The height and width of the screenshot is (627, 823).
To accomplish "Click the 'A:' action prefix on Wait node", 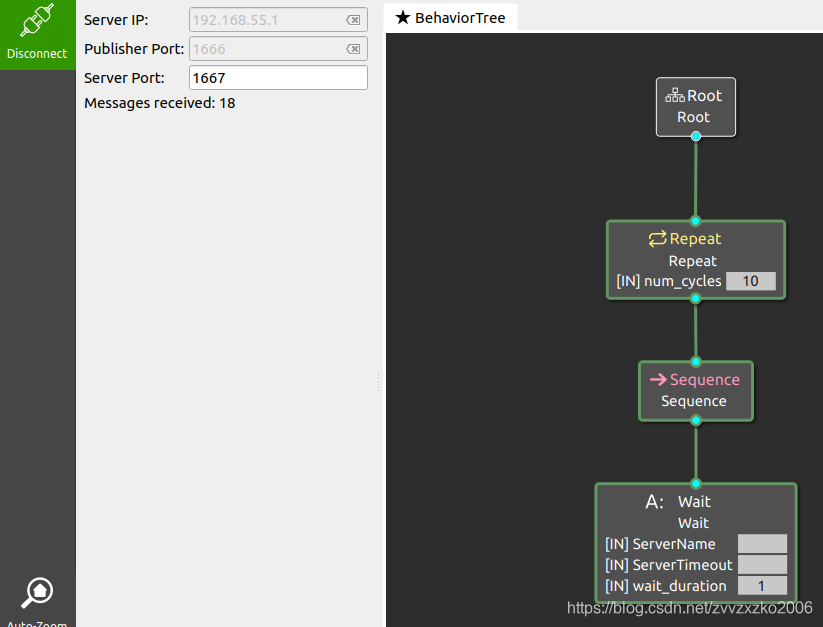I will click(x=654, y=502).
